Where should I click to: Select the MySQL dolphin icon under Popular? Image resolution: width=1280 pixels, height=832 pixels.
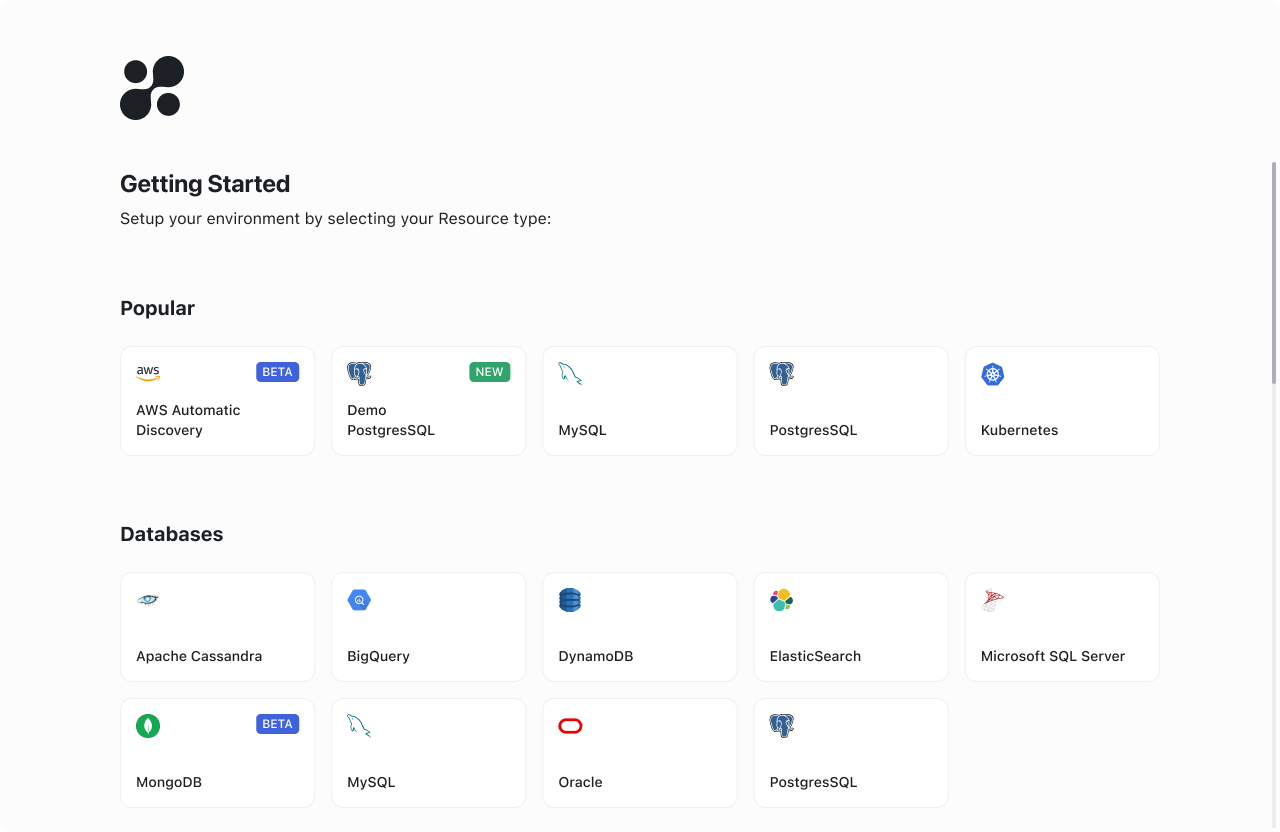click(570, 373)
